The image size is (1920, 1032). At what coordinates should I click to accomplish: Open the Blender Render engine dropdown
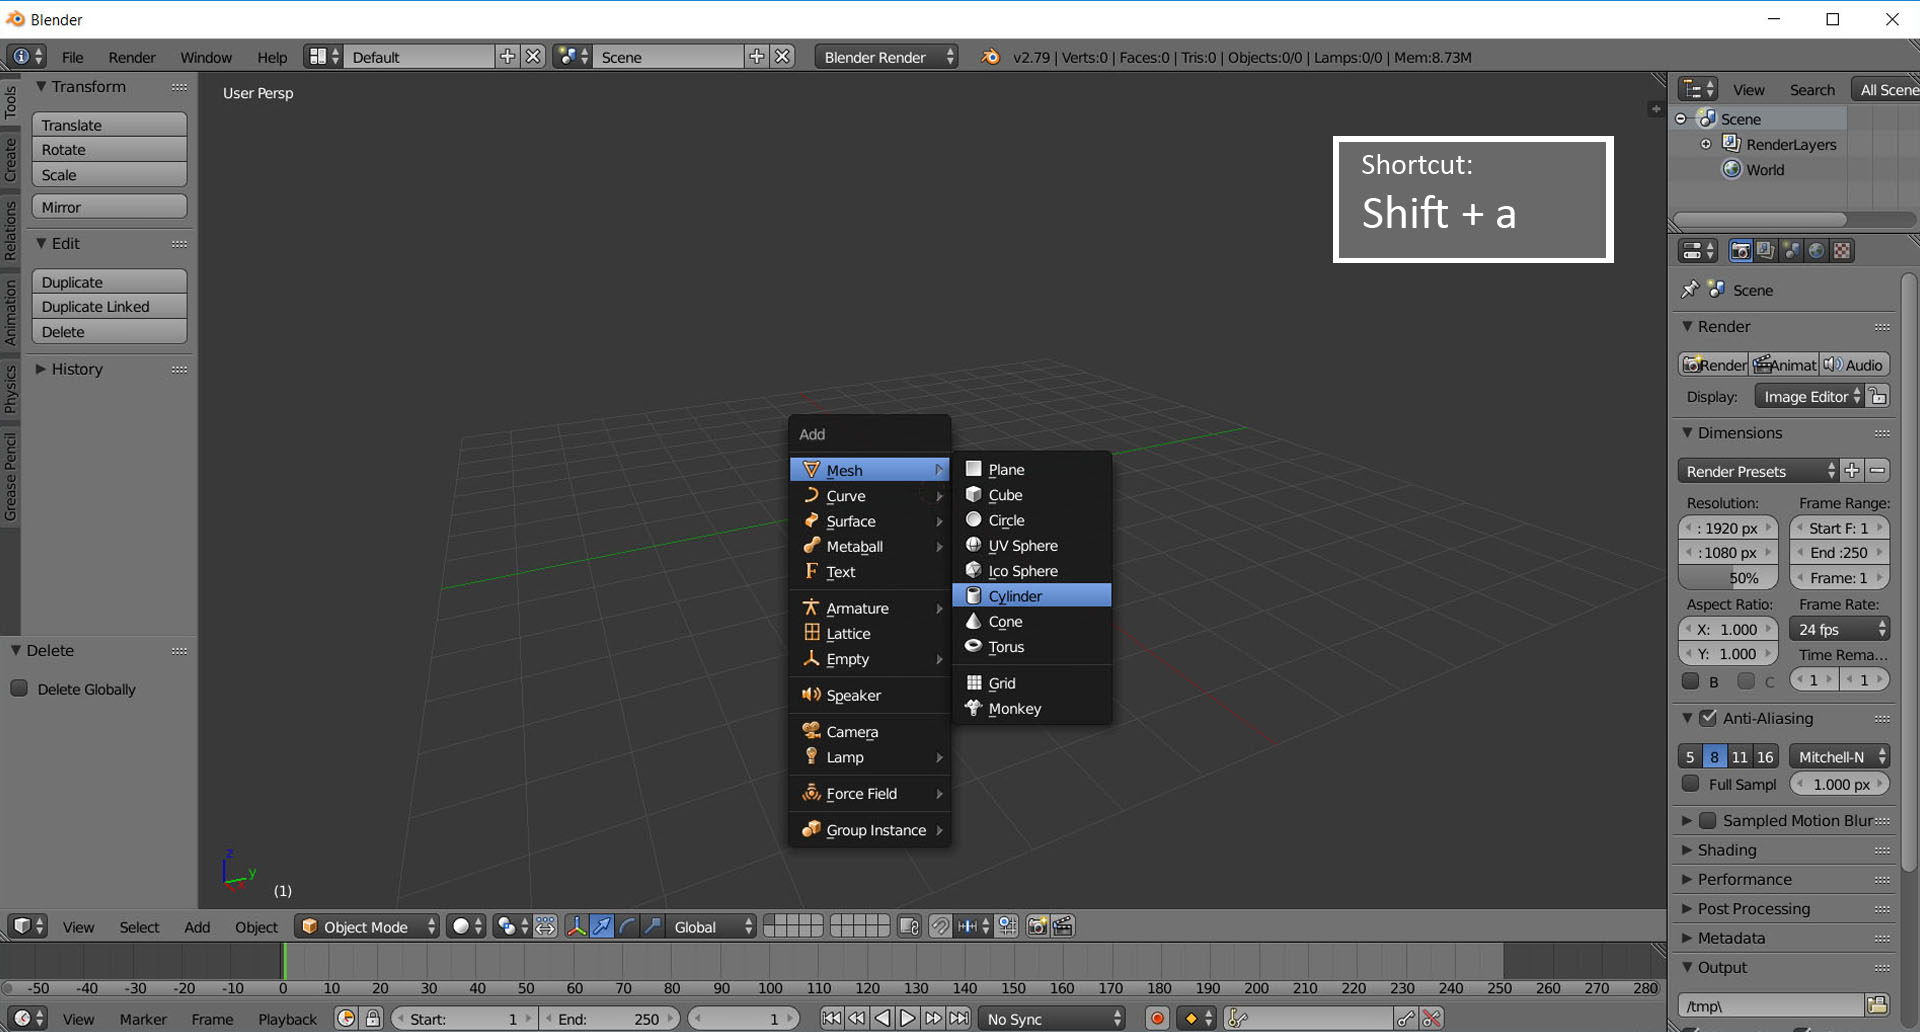(x=886, y=57)
